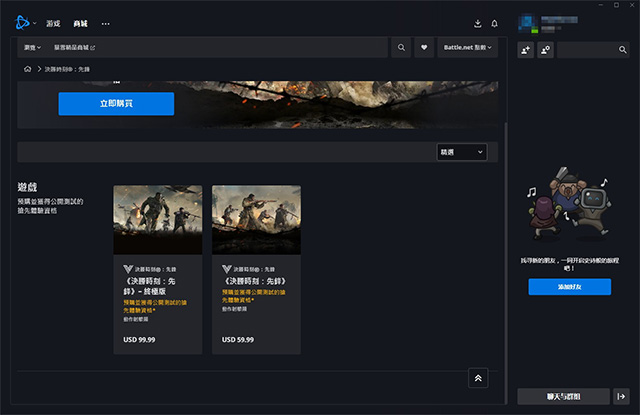Click the 立即購買 buy now button
Viewport: 640px width, 415px height.
116,104
